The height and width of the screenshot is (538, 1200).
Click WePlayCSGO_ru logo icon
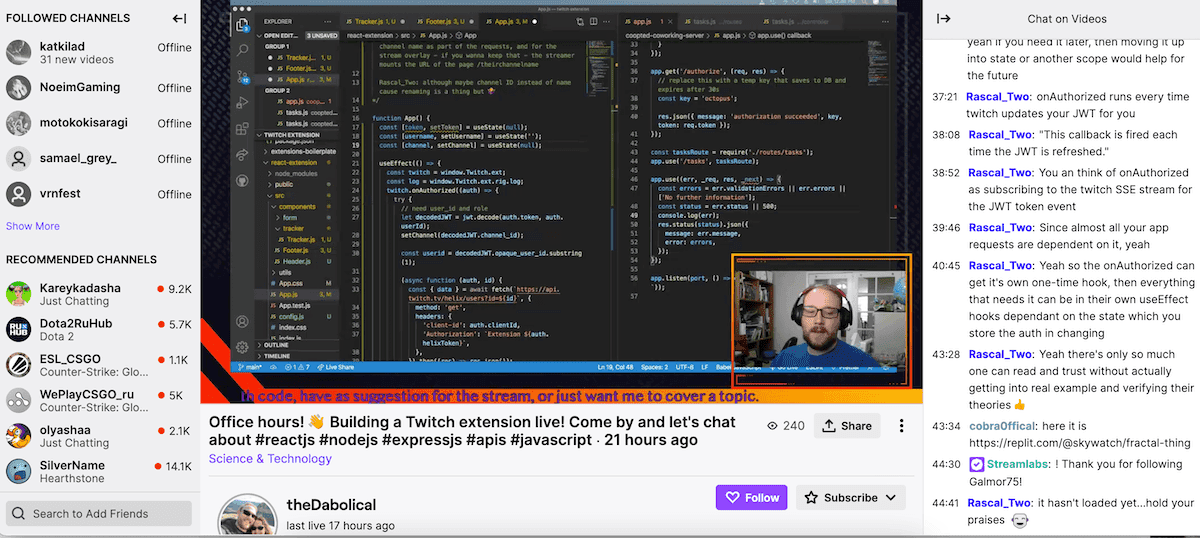19,401
